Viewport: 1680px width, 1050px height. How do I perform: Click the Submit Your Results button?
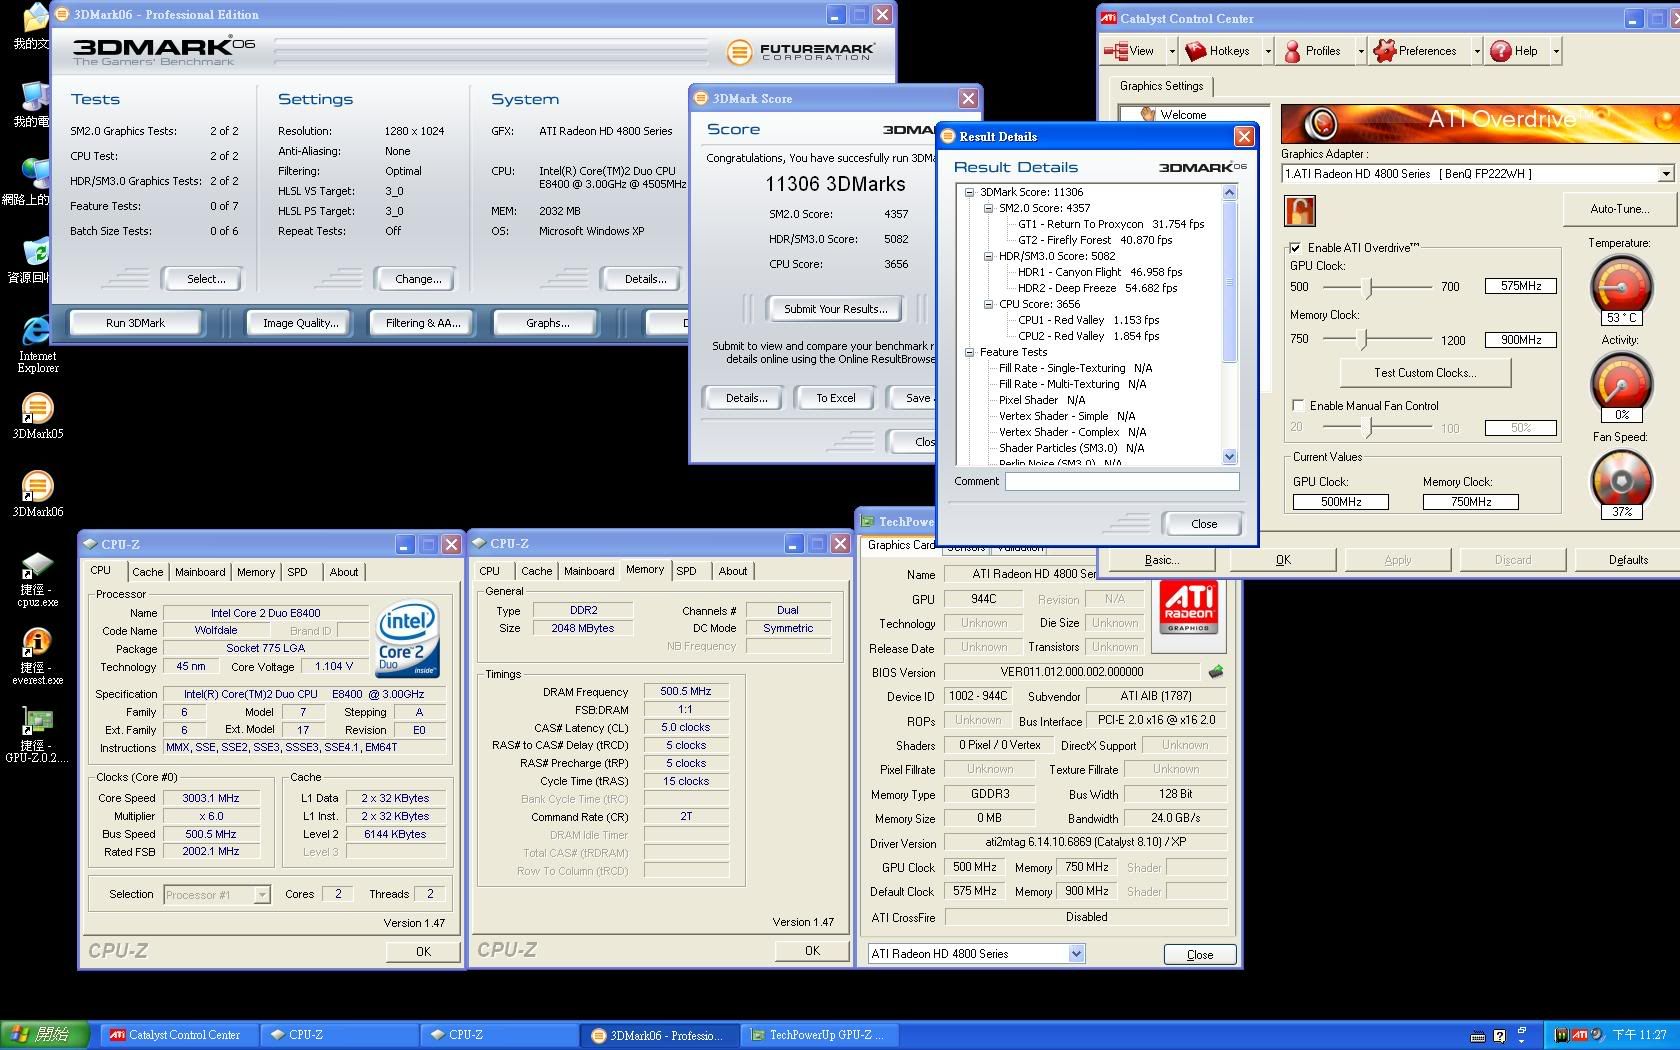[835, 309]
